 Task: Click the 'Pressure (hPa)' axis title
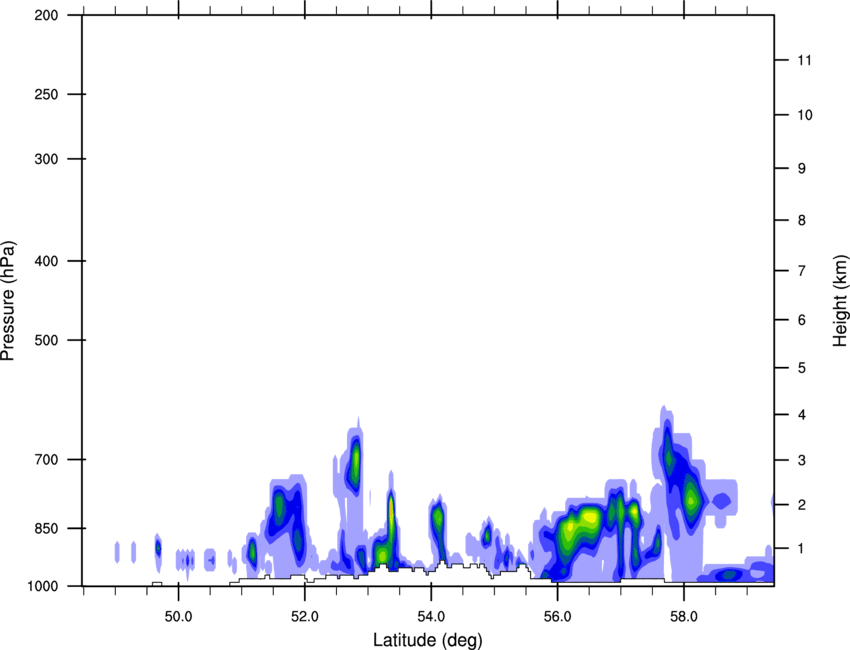click(x=8, y=301)
